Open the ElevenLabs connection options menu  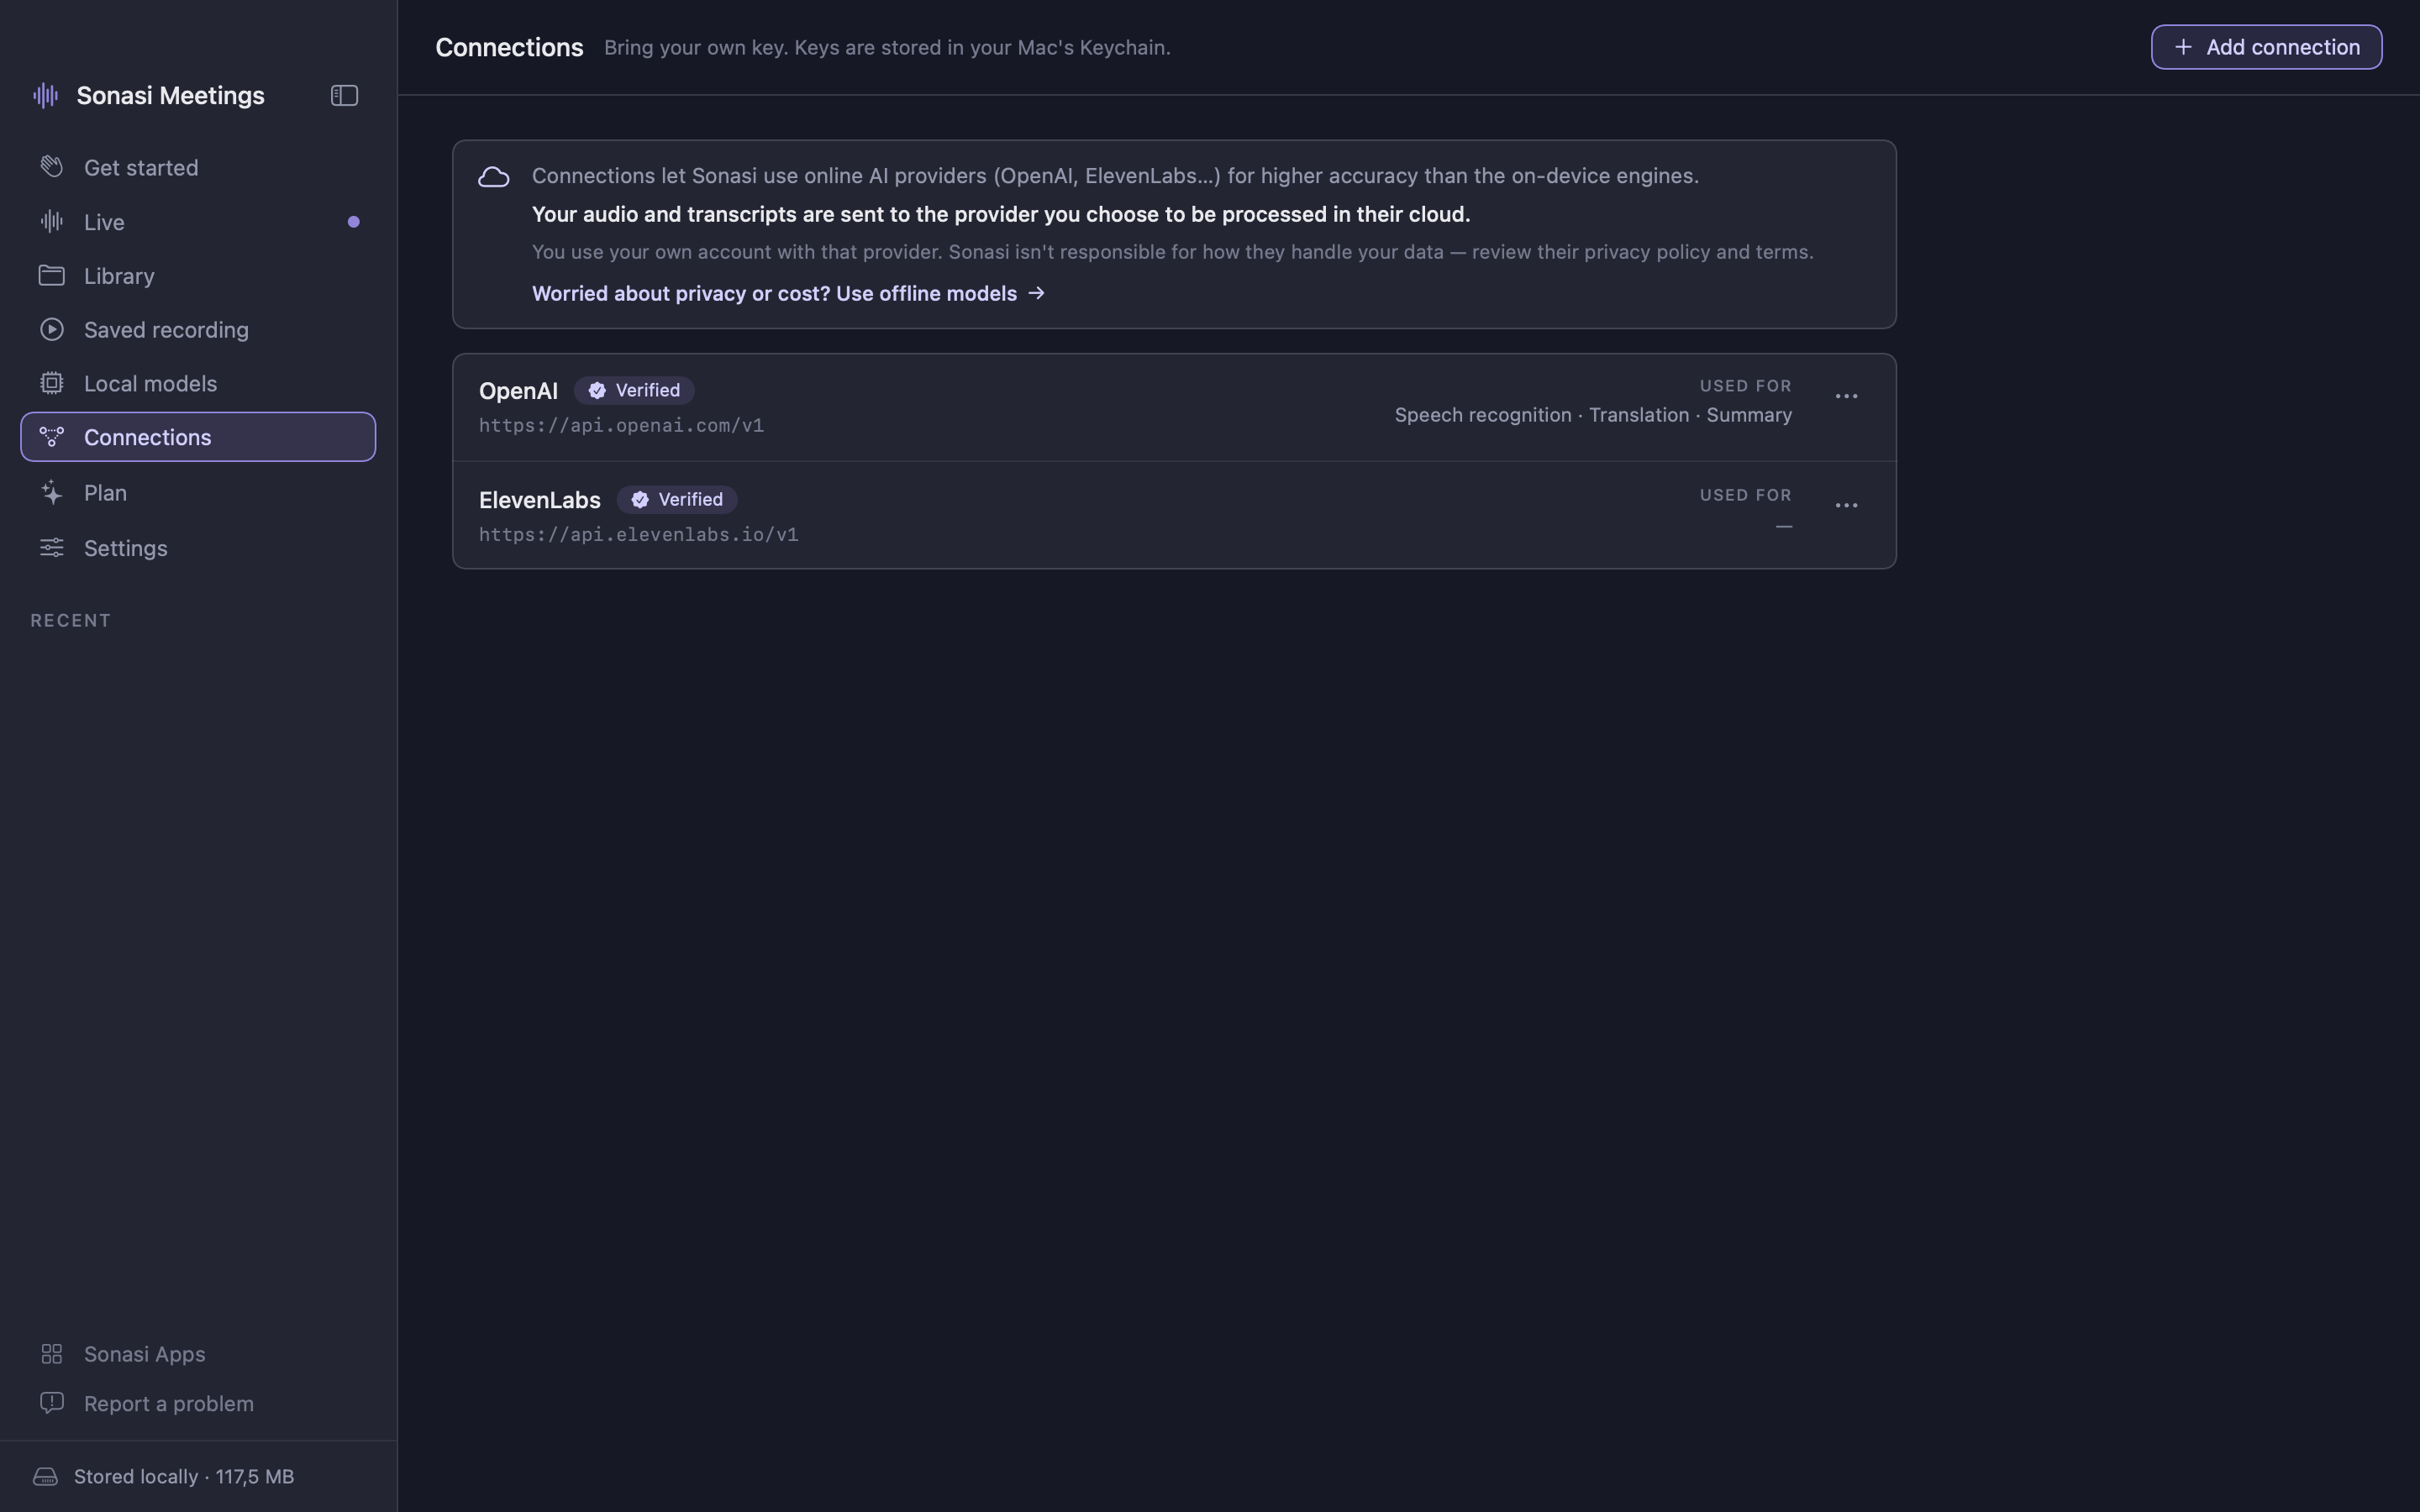click(1846, 505)
